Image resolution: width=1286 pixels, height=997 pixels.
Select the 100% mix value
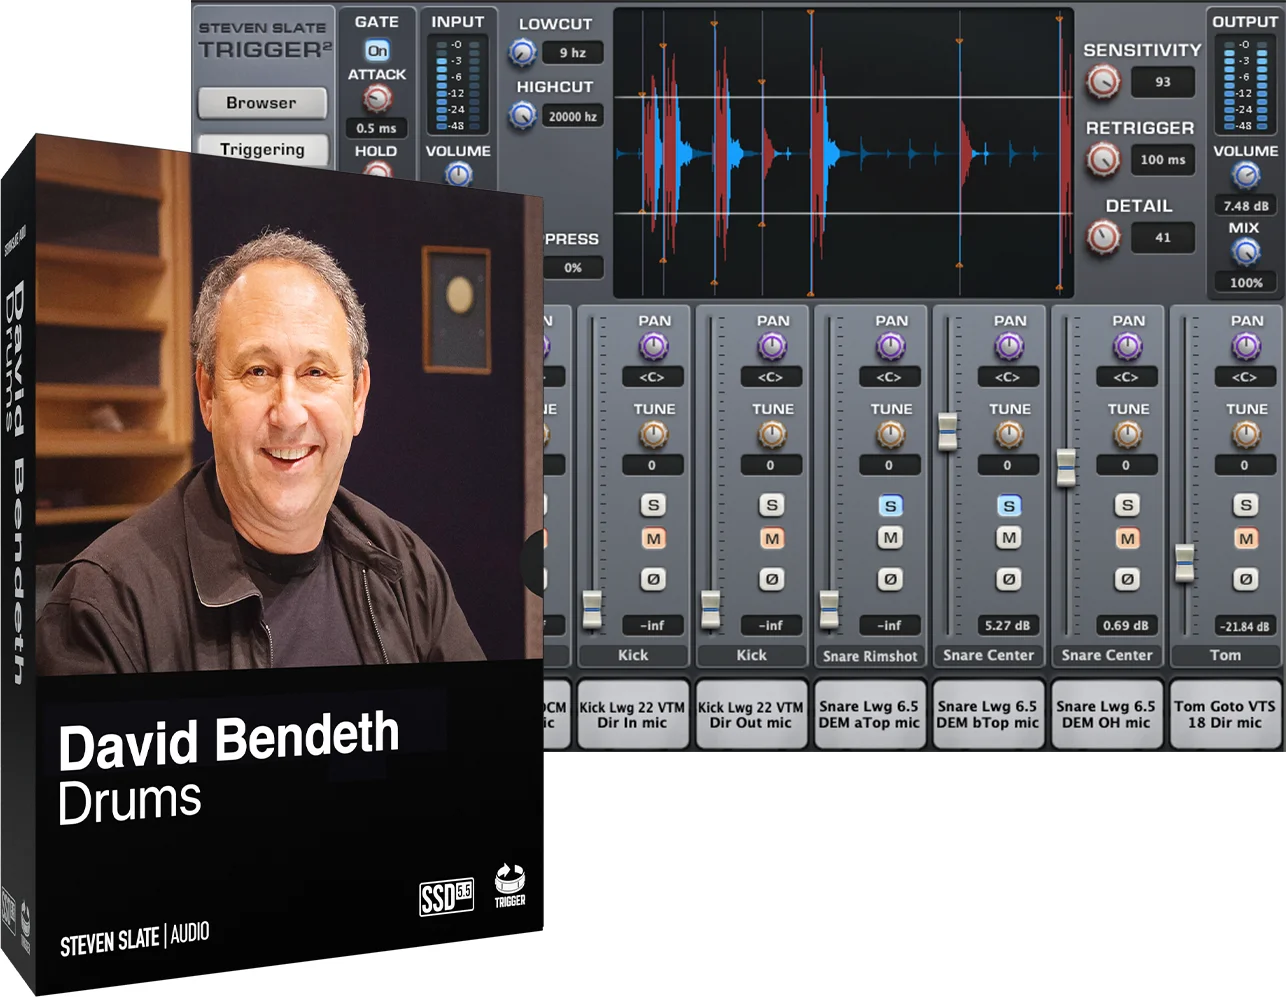[x=1246, y=283]
